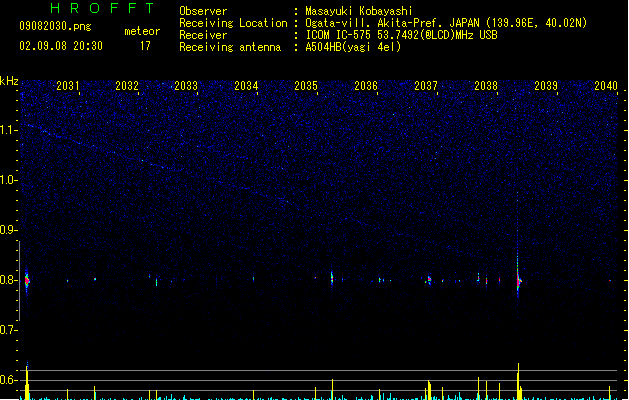Click the 2032 time axis label
Image resolution: width=629 pixels, height=400 pixels.
click(127, 86)
